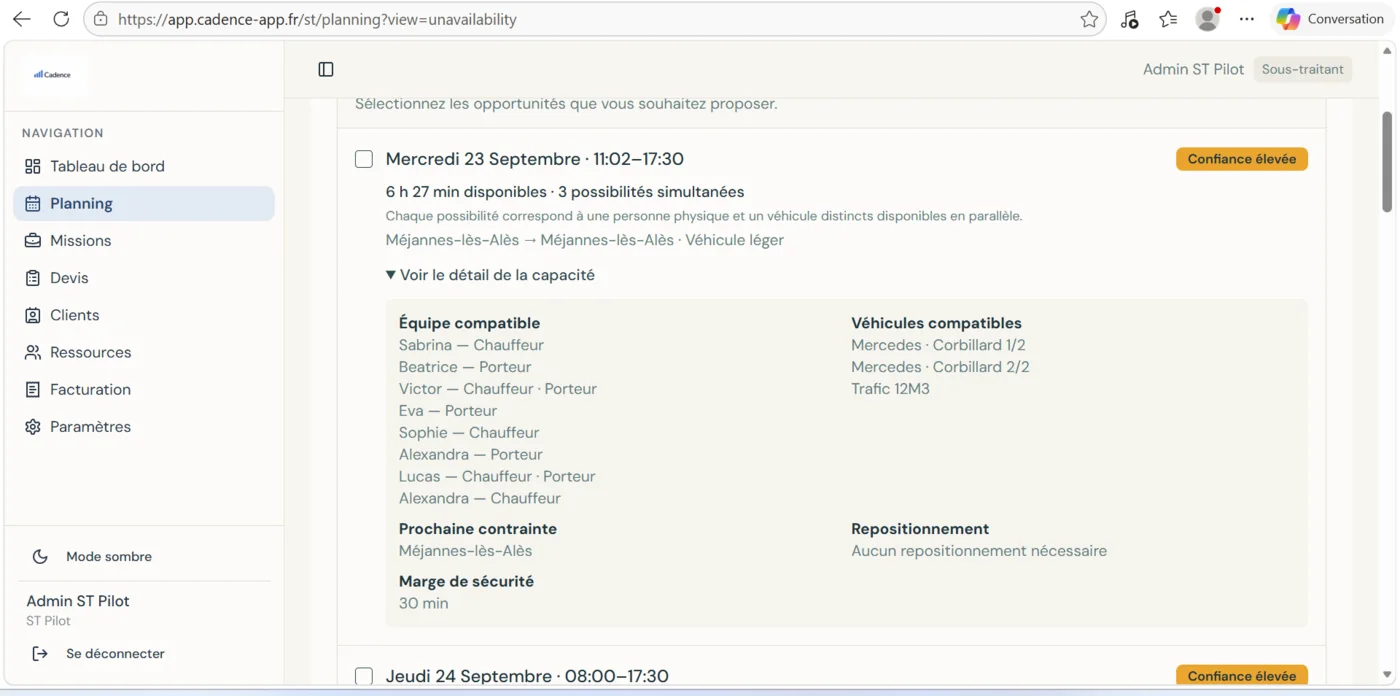Click Beatrice — Porteur team entry
Screen dimensions: 1400x696
[x=465, y=367]
